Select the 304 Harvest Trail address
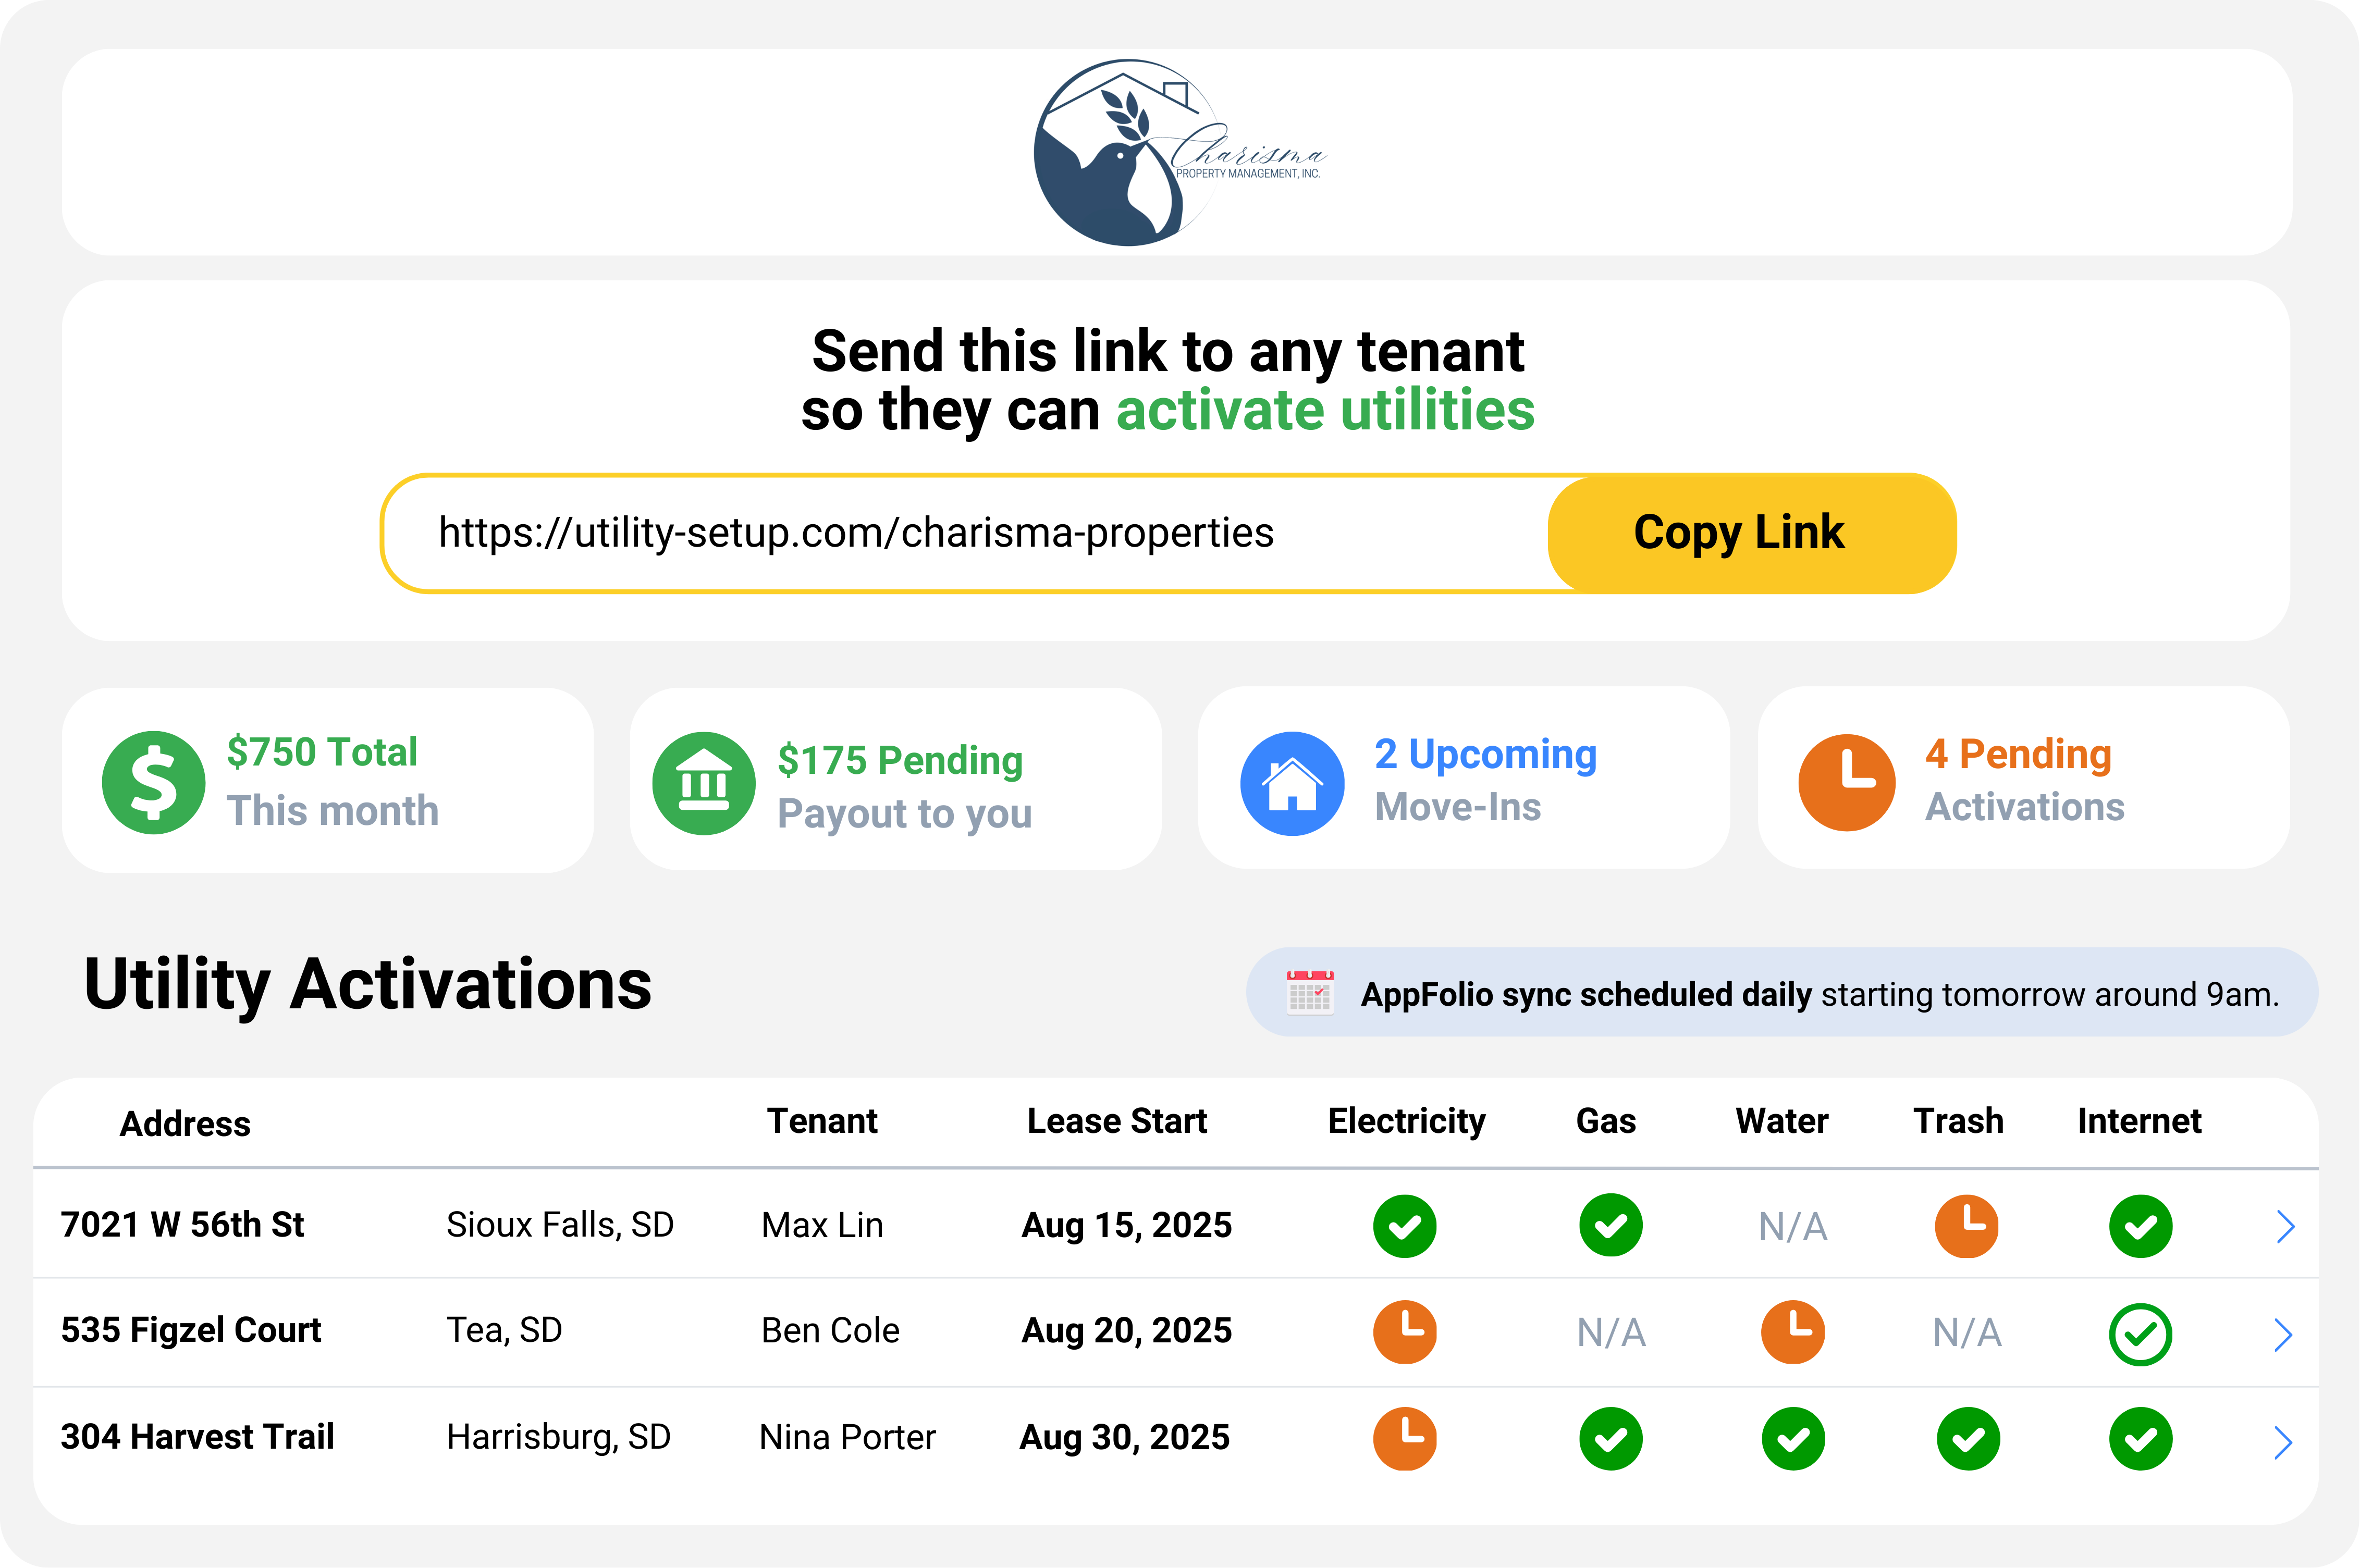The width and height of the screenshot is (2360, 1568). click(x=197, y=1436)
